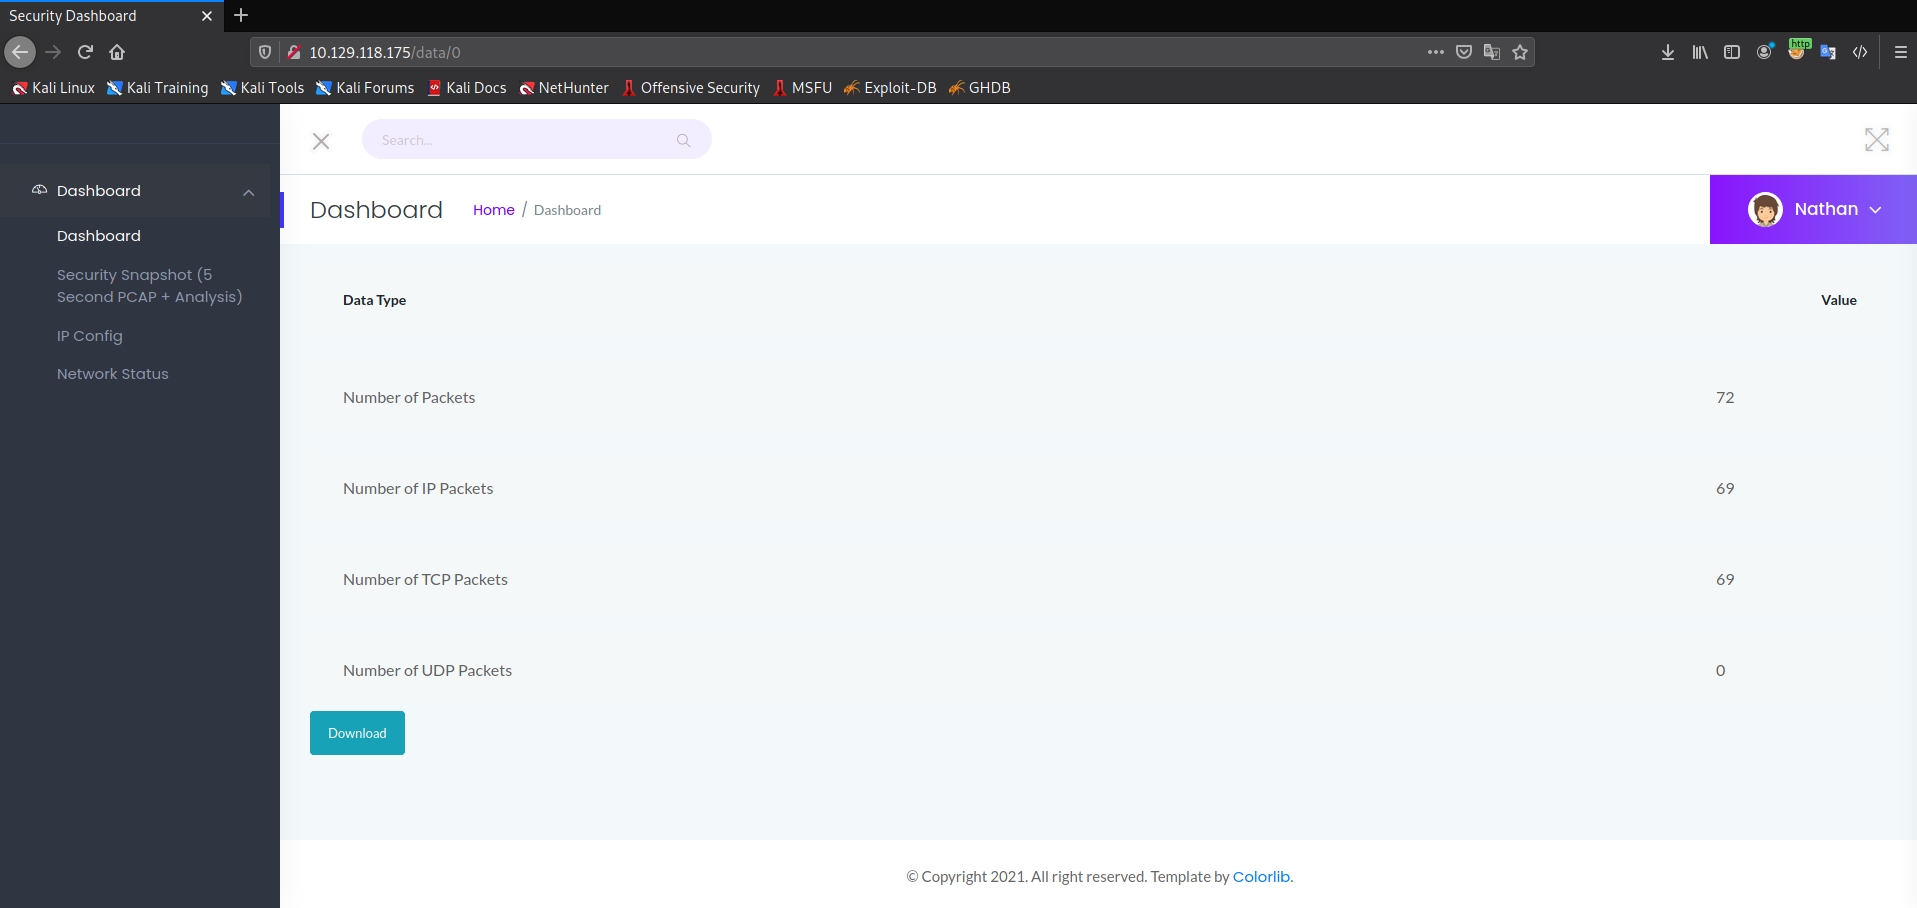Click Nathan's avatar picture
This screenshot has width=1917, height=908.
1765,209
